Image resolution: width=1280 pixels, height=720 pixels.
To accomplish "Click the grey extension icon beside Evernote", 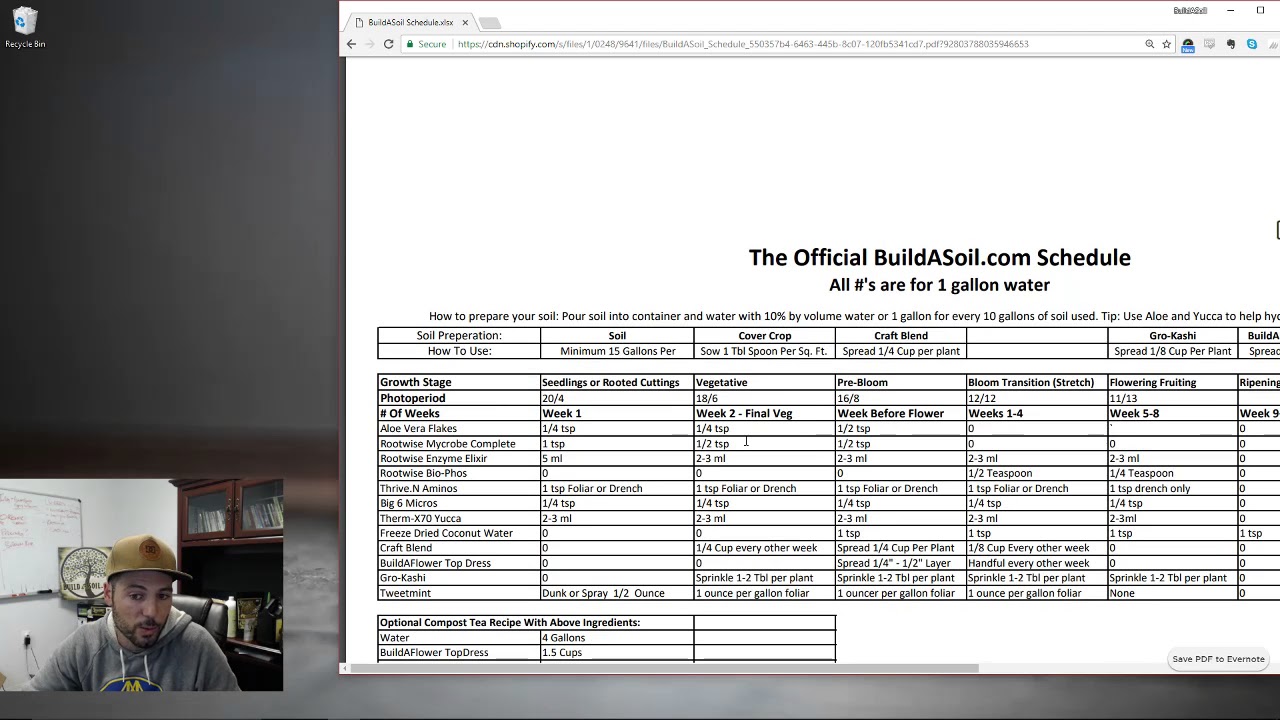I will pyautogui.click(x=1209, y=44).
